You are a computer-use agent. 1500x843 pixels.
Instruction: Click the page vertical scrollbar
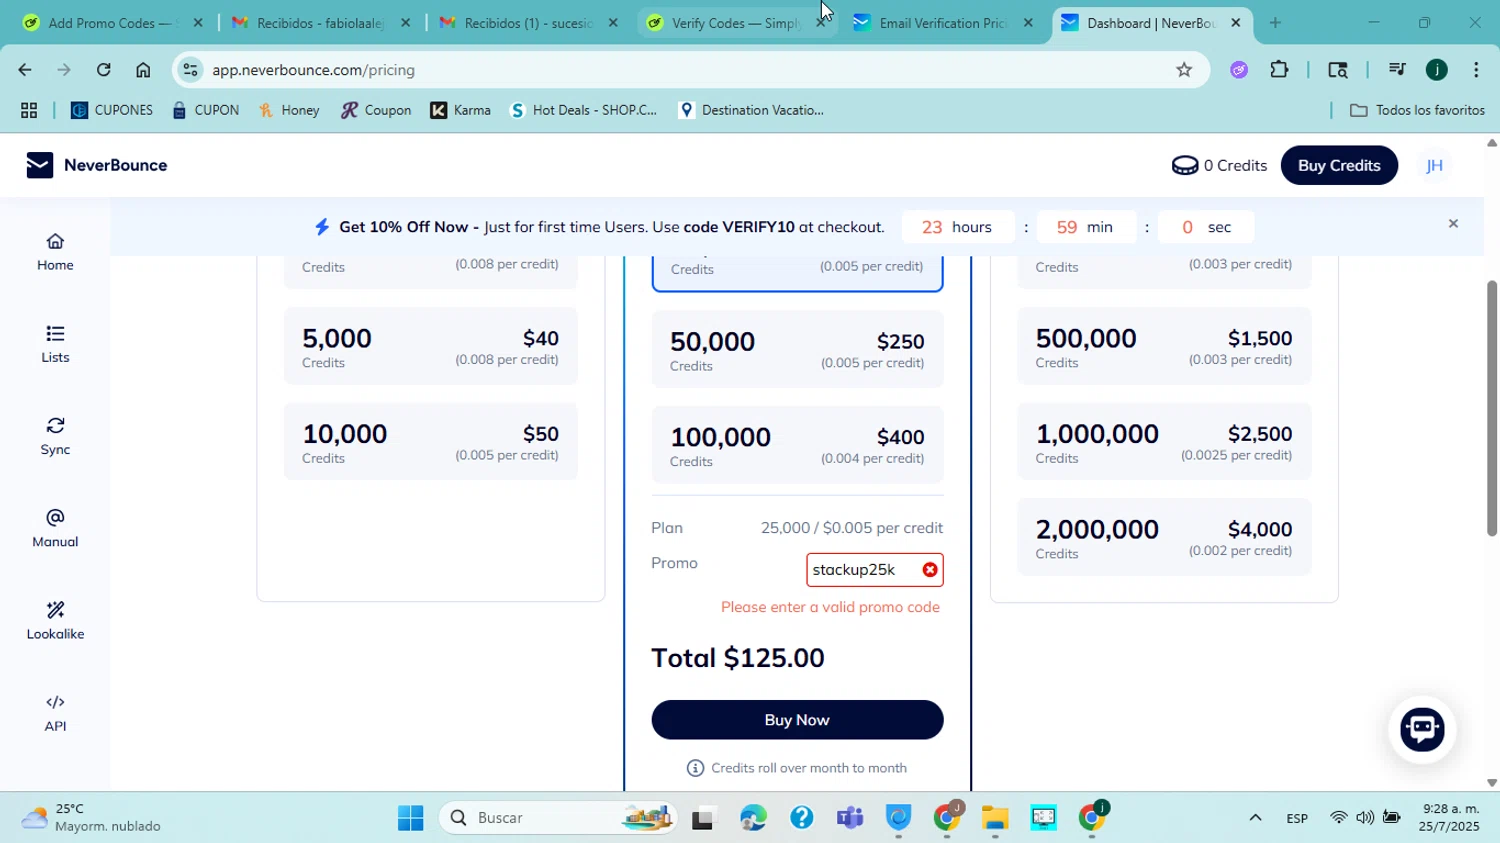pos(1492,408)
